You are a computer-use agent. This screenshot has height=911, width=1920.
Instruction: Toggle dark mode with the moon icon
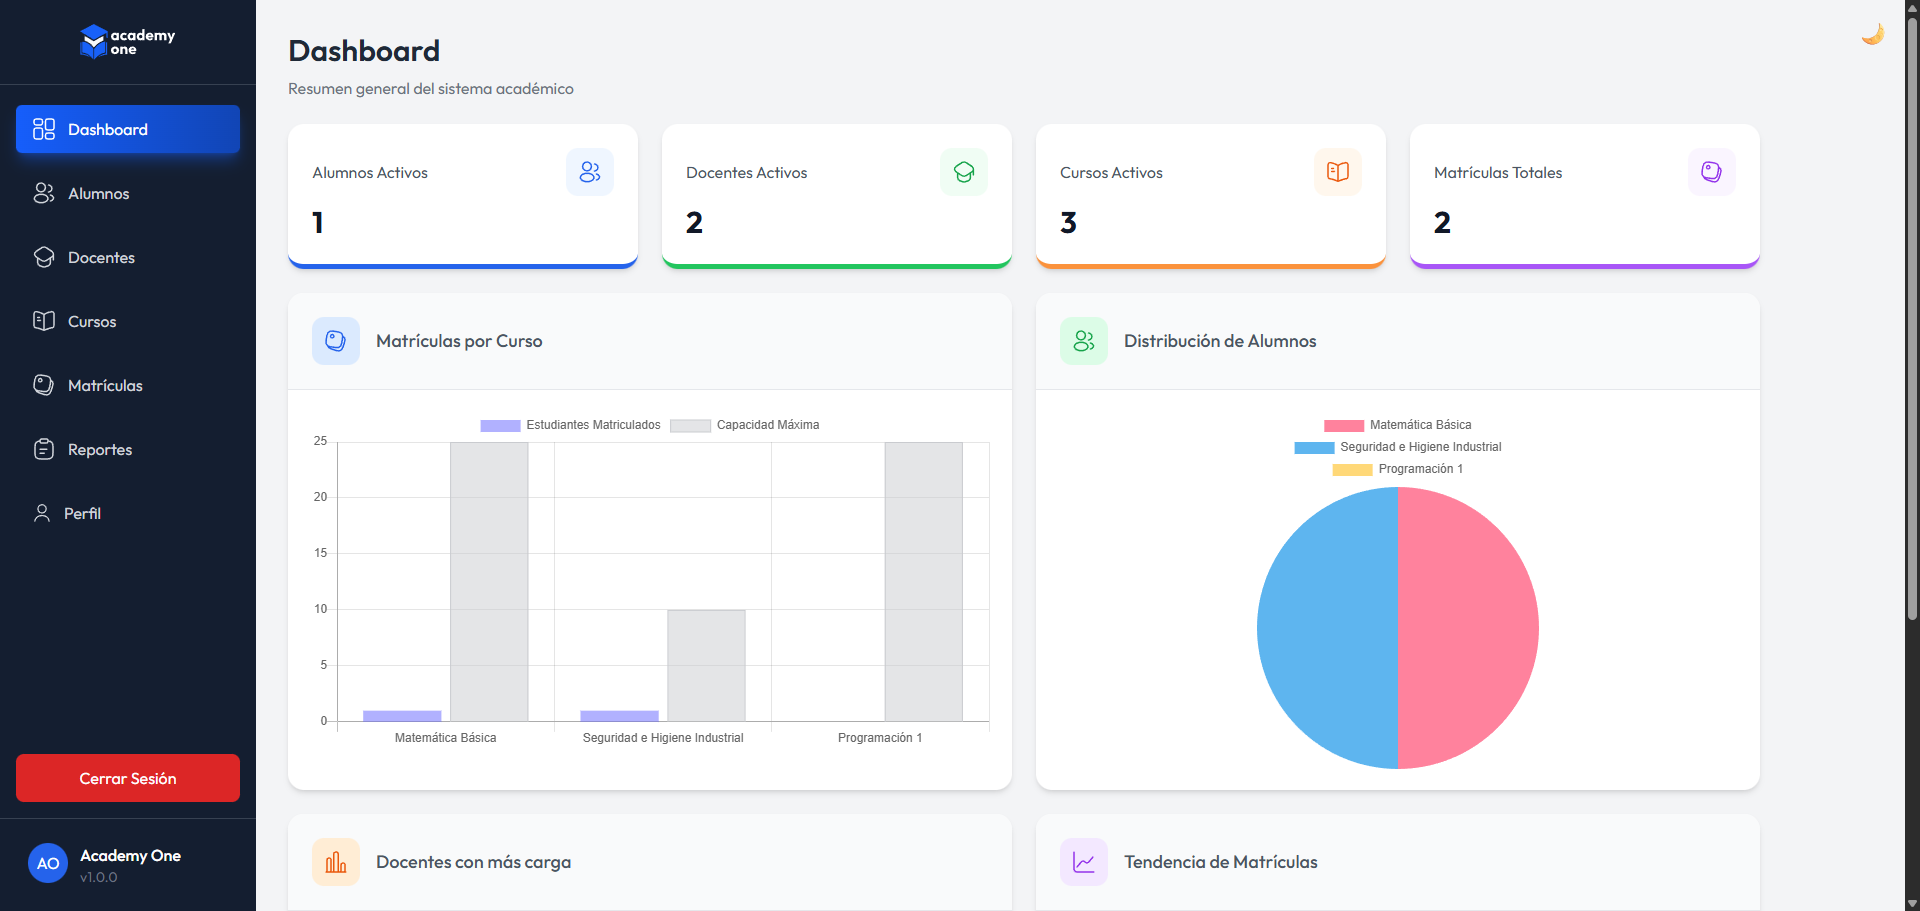[x=1873, y=33]
